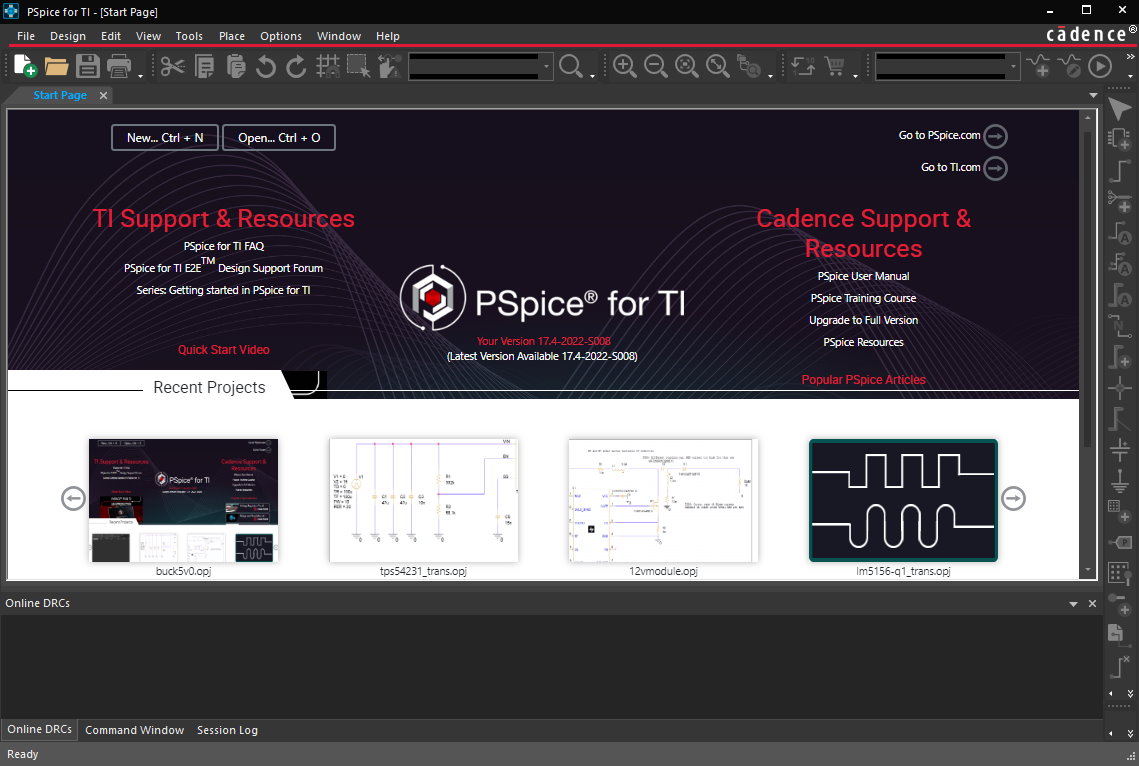Open the Options menu
The image size is (1139, 766).
(280, 36)
